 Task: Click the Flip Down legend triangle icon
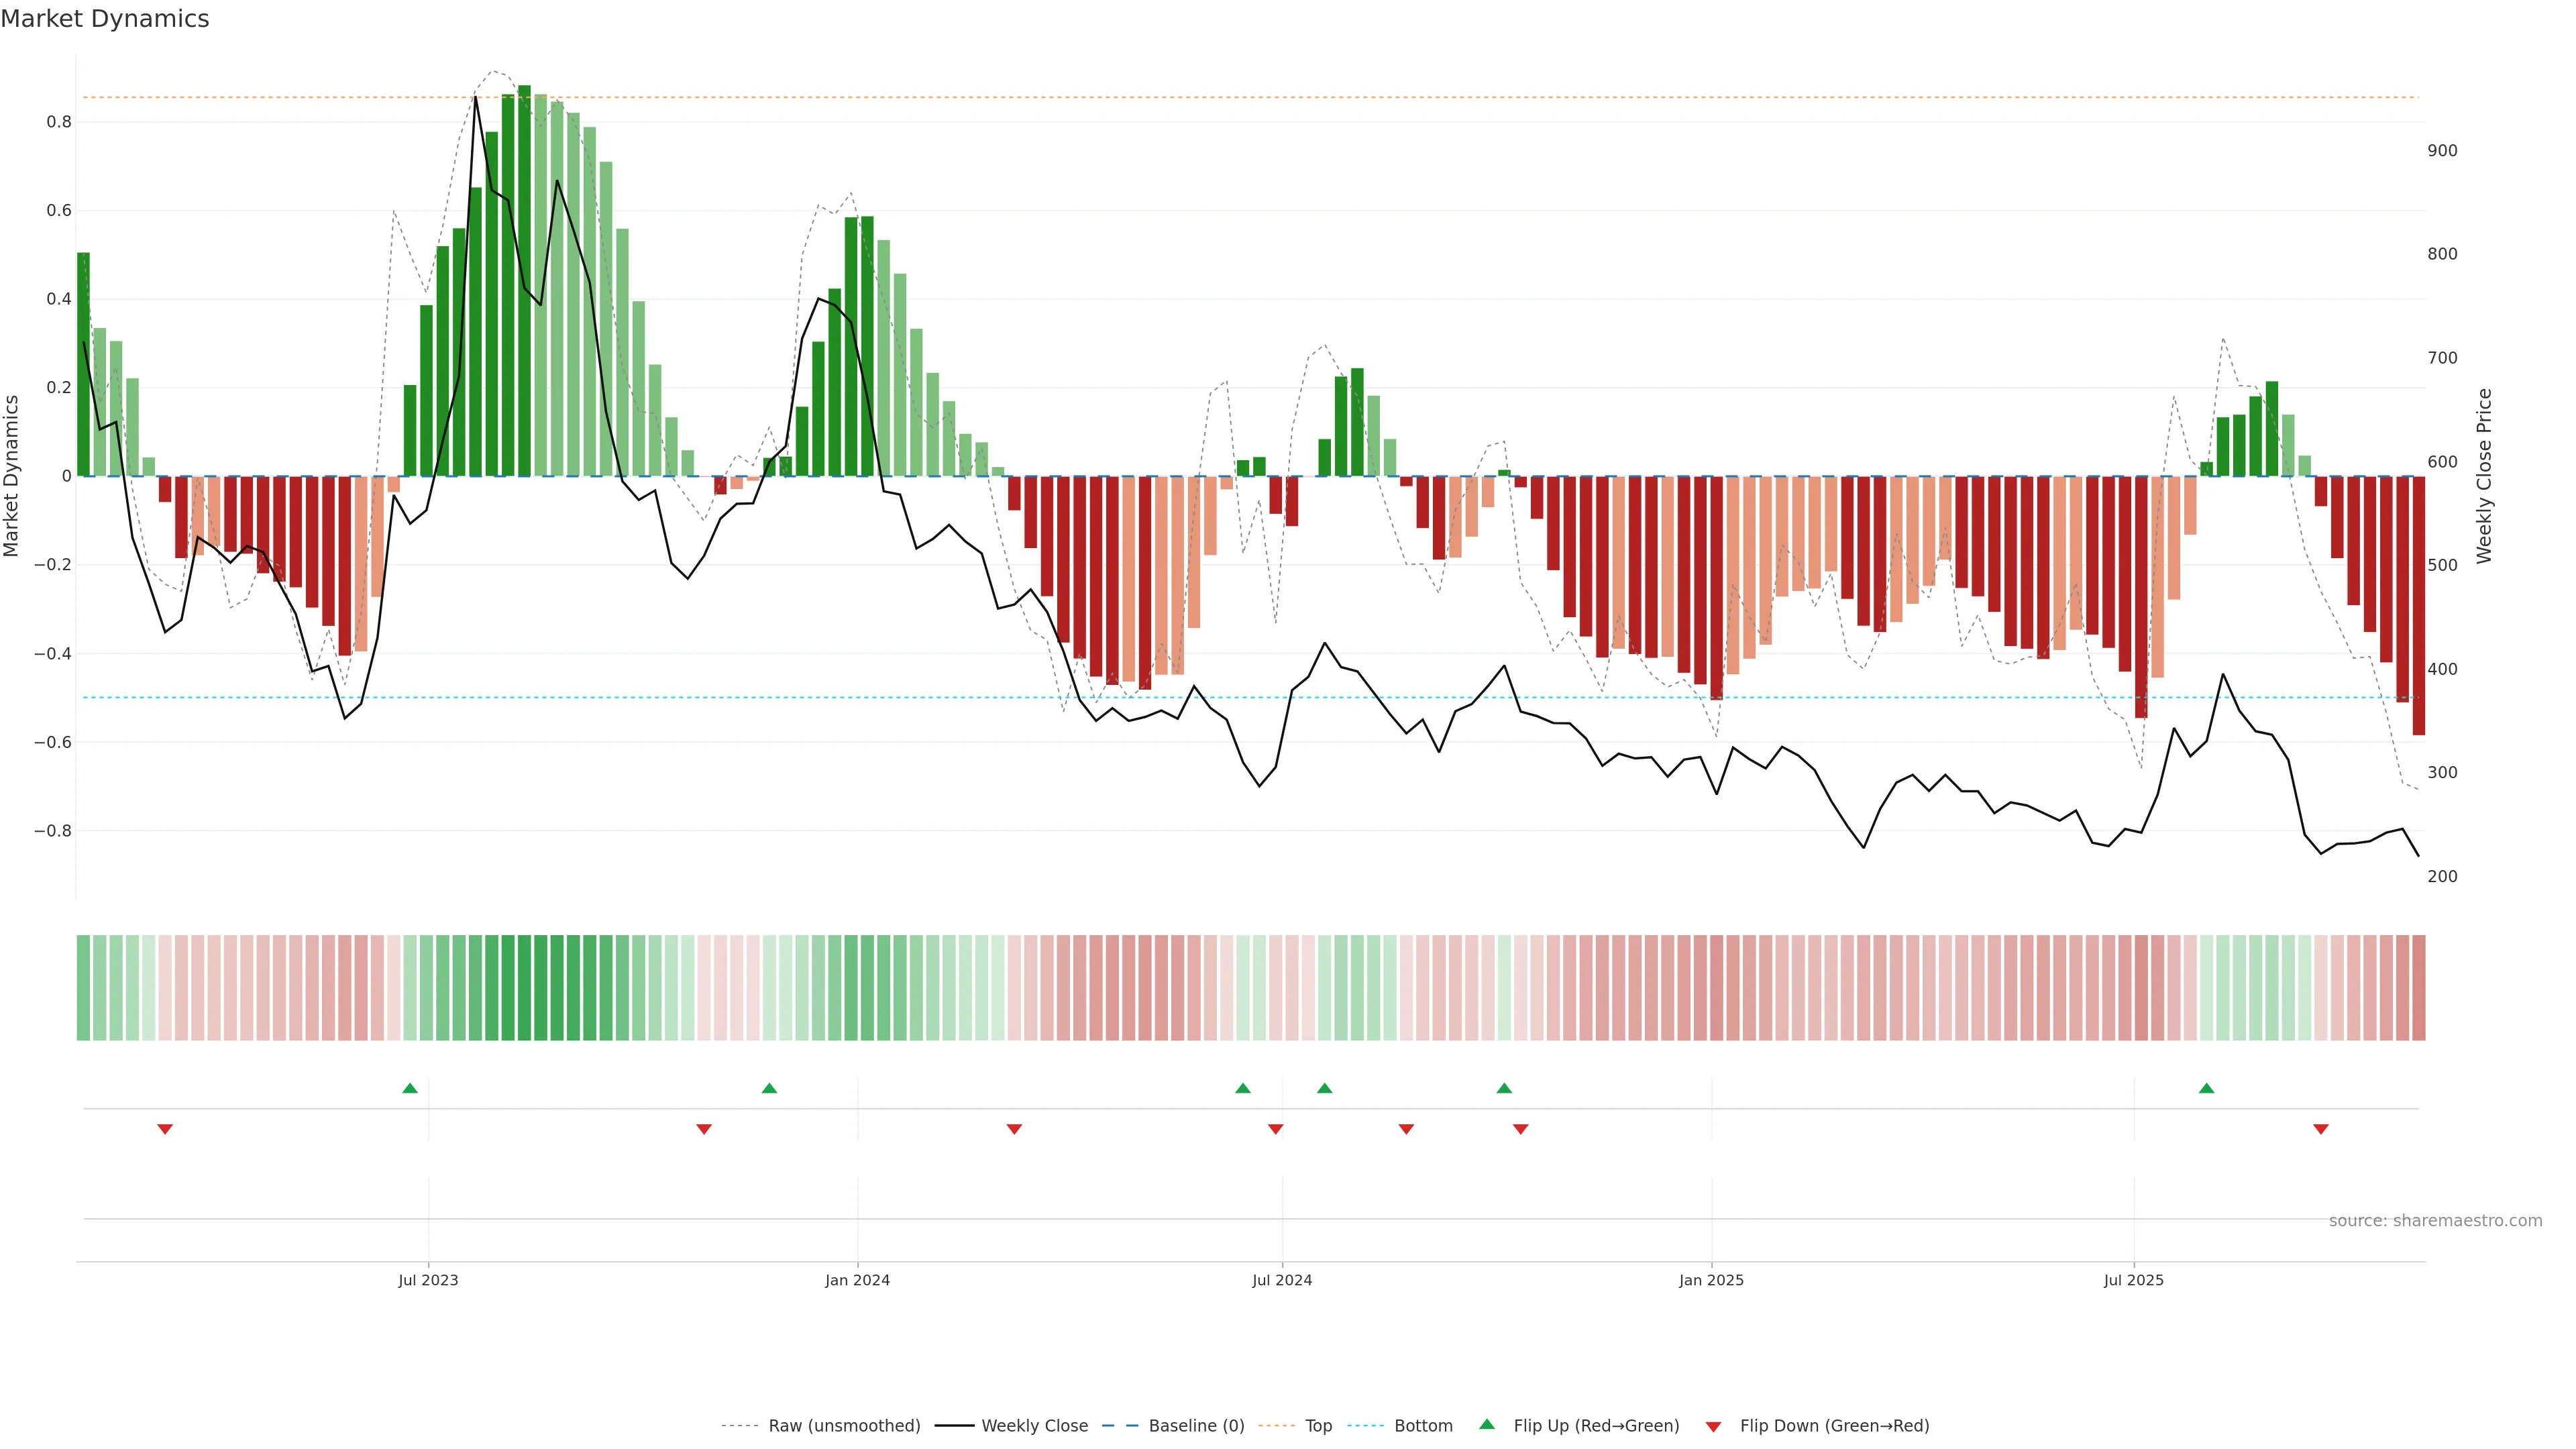click(1713, 1426)
